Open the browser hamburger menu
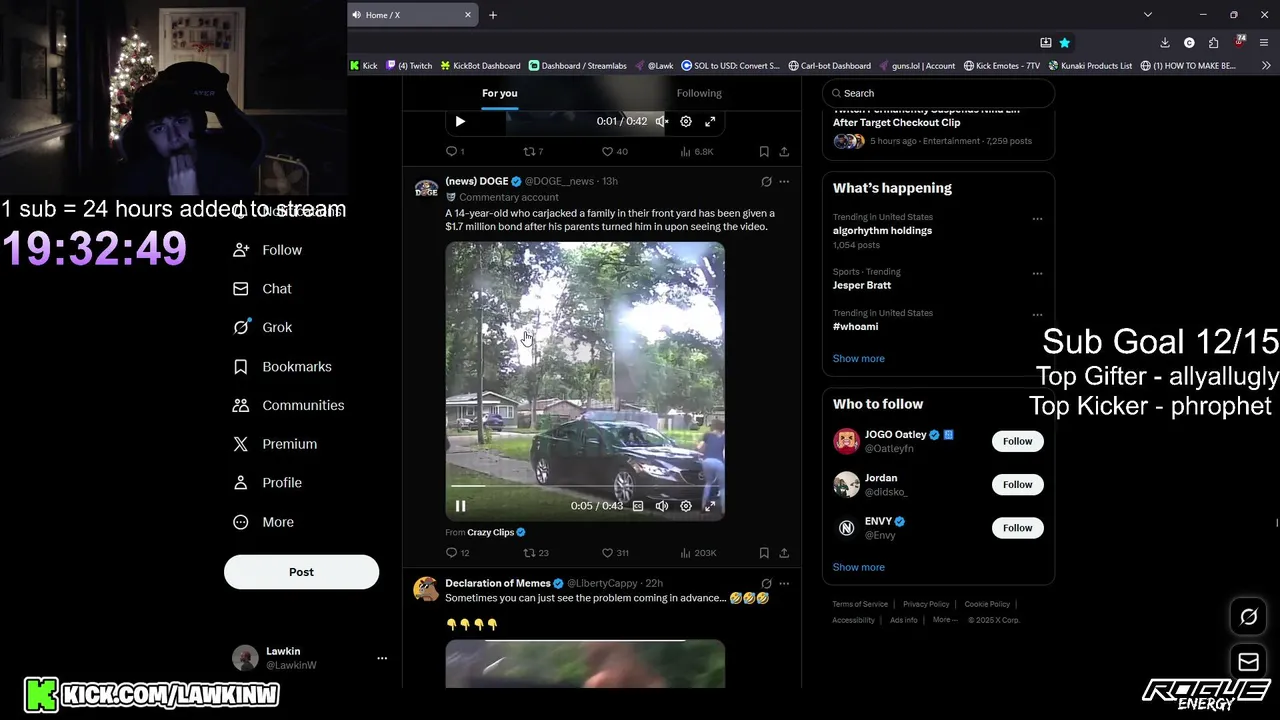 [1265, 43]
